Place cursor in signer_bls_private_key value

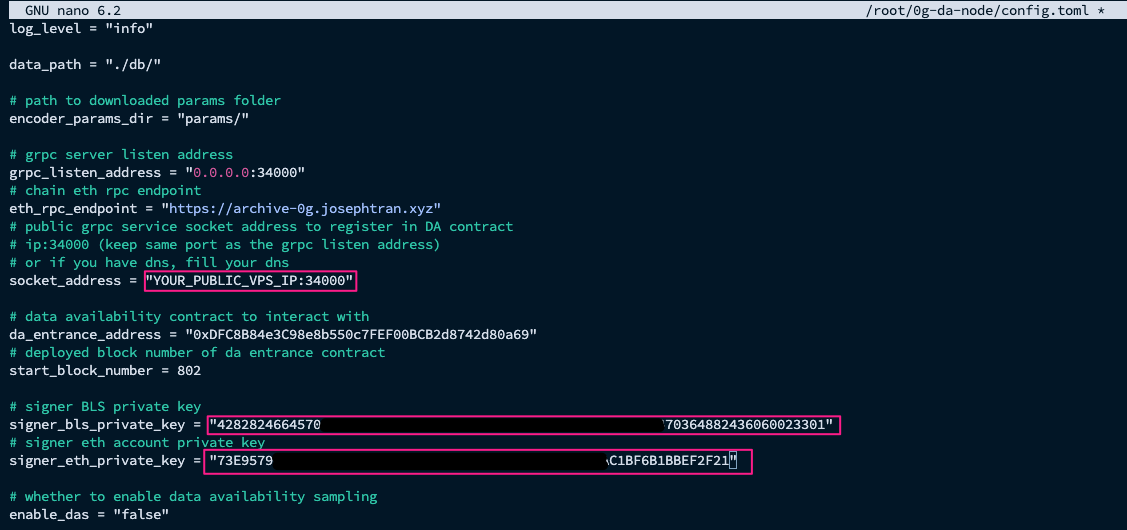click(524, 425)
